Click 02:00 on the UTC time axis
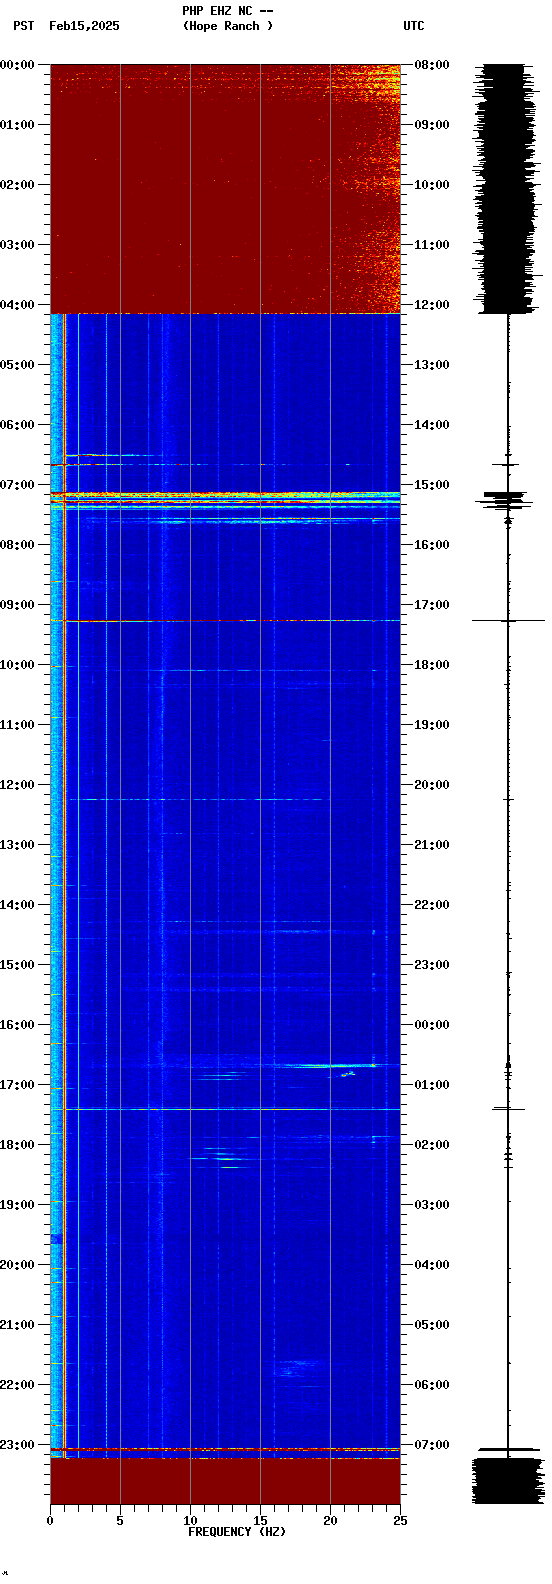The width and height of the screenshot is (552, 1584). [432, 1144]
